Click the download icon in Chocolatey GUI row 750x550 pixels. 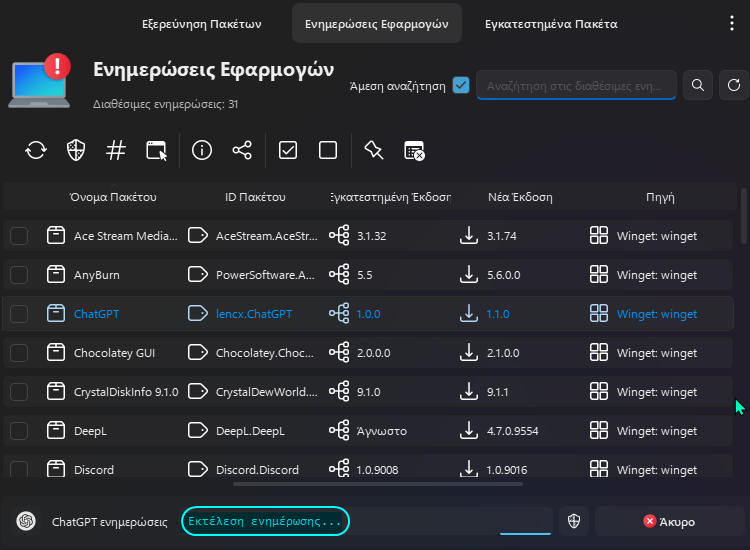click(469, 352)
